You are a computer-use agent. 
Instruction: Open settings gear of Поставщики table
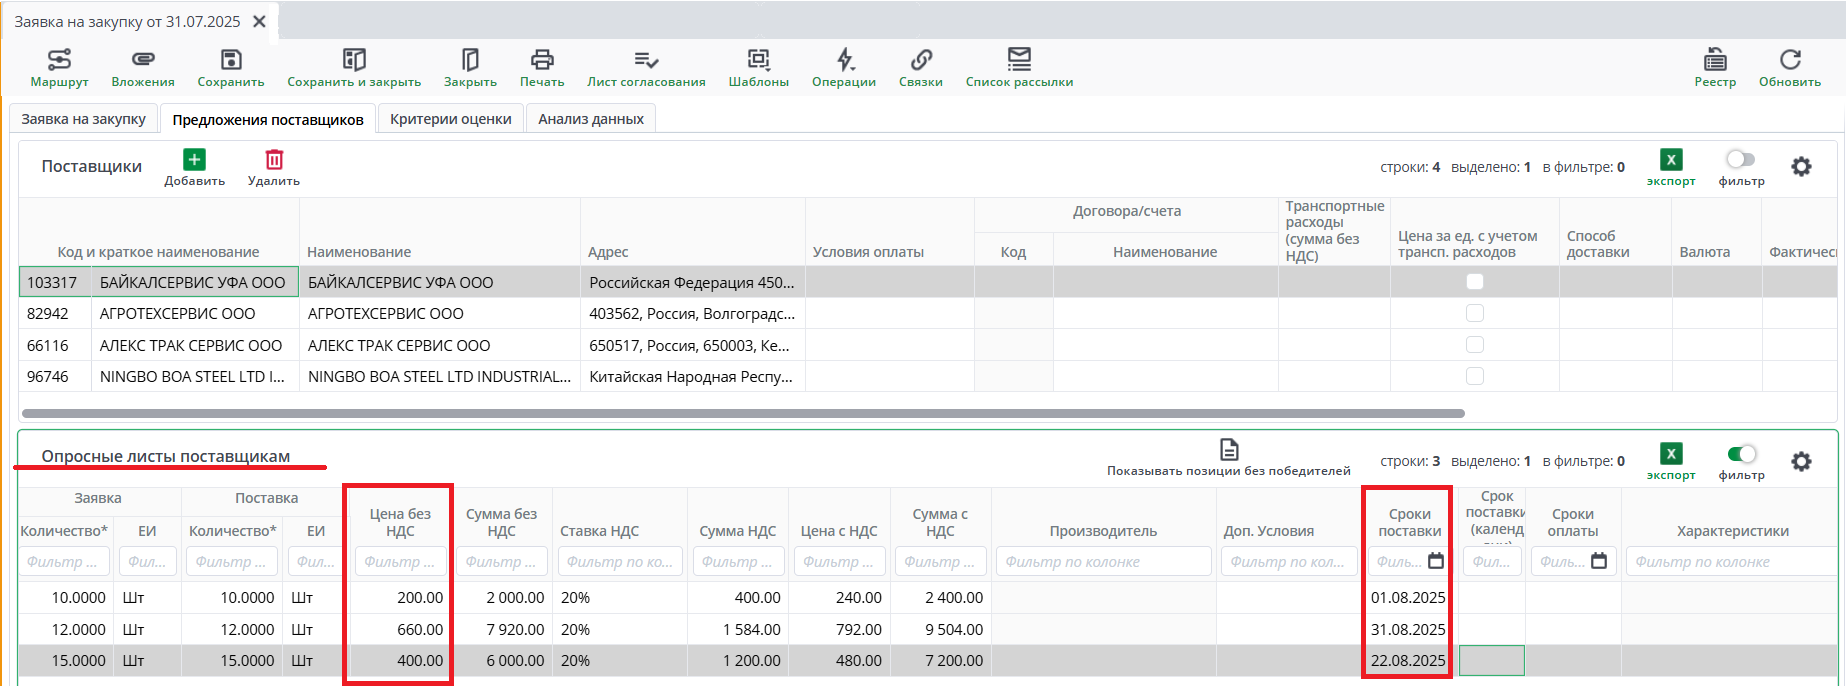[x=1801, y=167]
